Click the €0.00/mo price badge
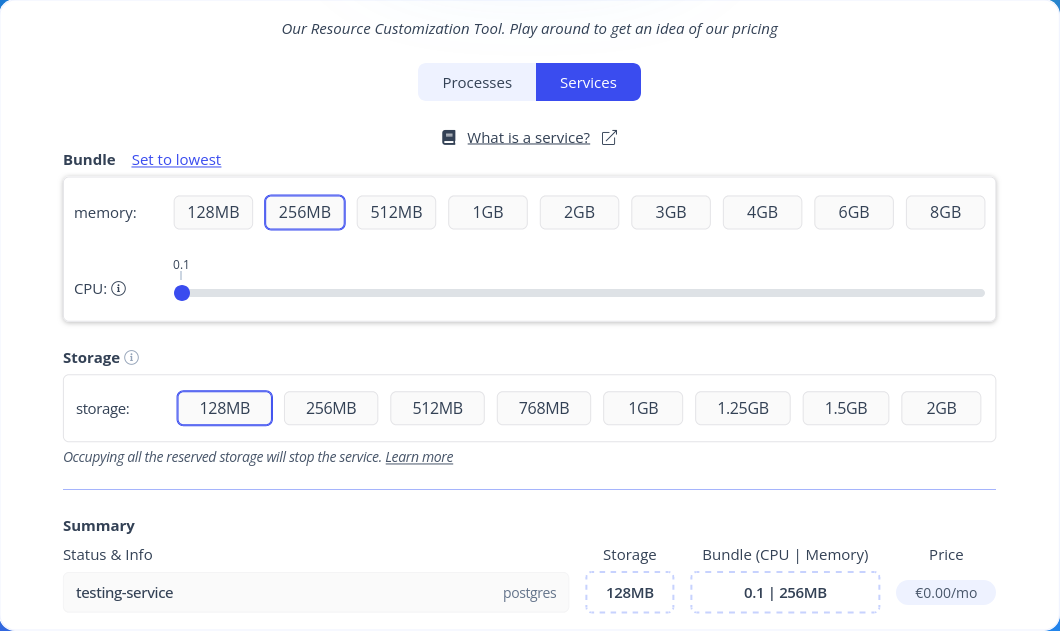Image resolution: width=1060 pixels, height=631 pixels. pos(946,593)
